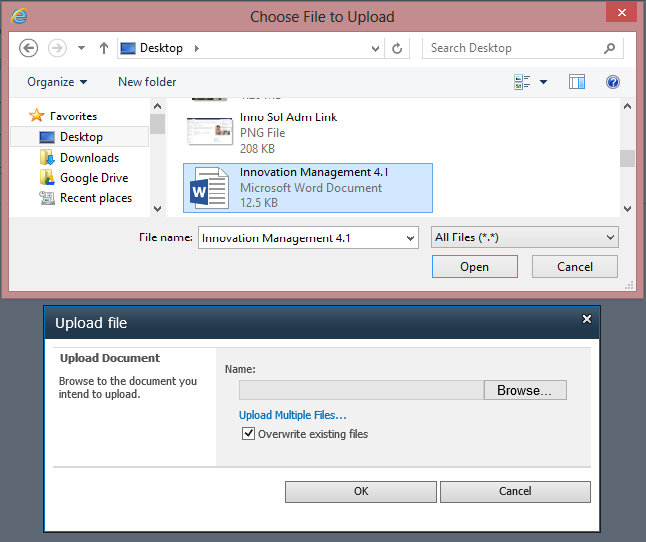The height and width of the screenshot is (542, 646).
Task: Expand the All Files type dropdown
Action: [610, 237]
